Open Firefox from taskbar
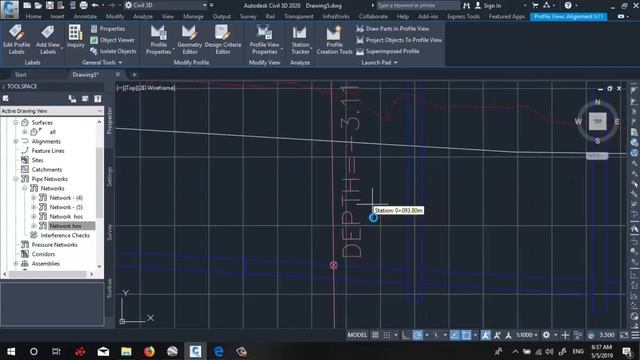This screenshot has width=640, height=360. [149, 351]
